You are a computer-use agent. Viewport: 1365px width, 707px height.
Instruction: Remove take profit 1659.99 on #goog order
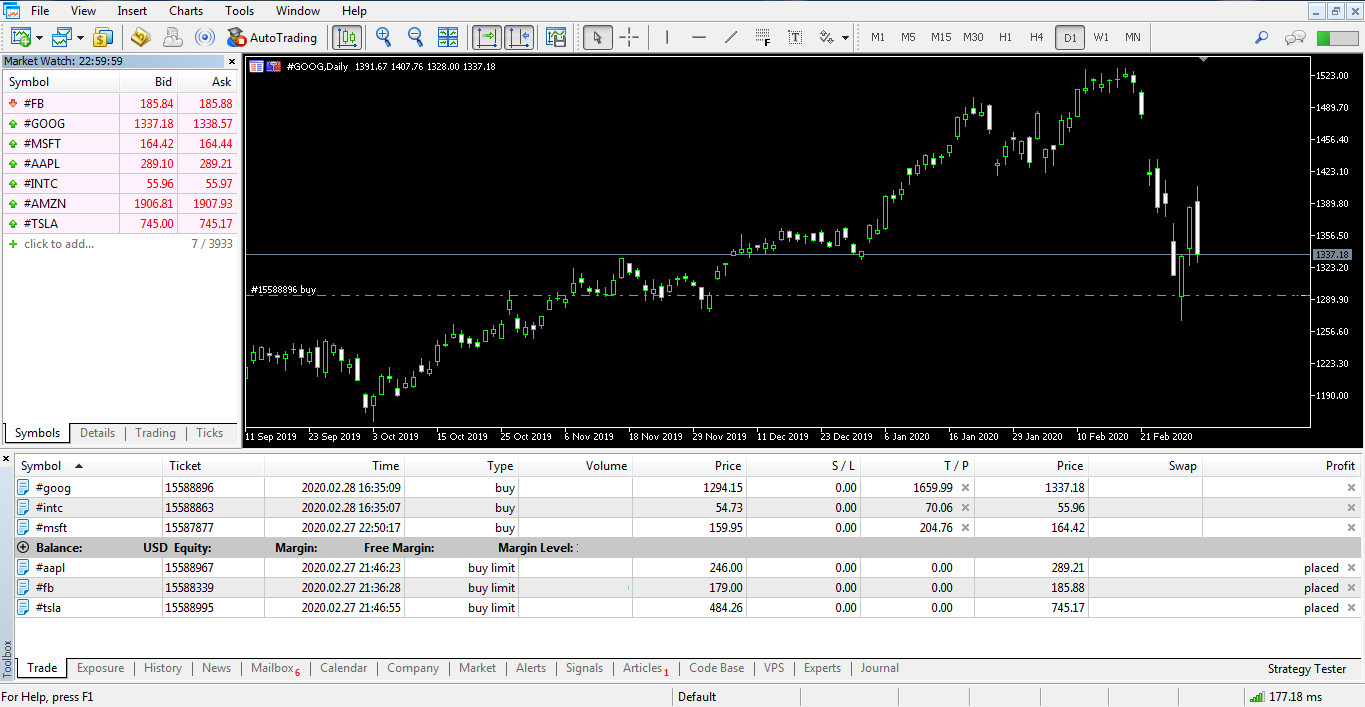[965, 488]
